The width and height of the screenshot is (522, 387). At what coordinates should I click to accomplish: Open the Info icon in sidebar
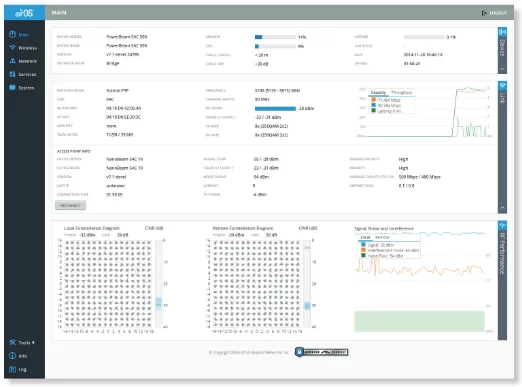point(12,356)
